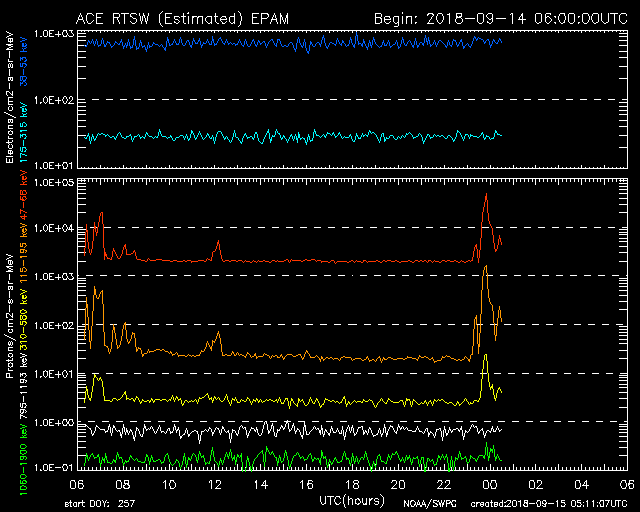Click the red proton trace peak near 00 UTC
Image resolution: width=640 pixels, height=512 pixels.
click(x=486, y=195)
